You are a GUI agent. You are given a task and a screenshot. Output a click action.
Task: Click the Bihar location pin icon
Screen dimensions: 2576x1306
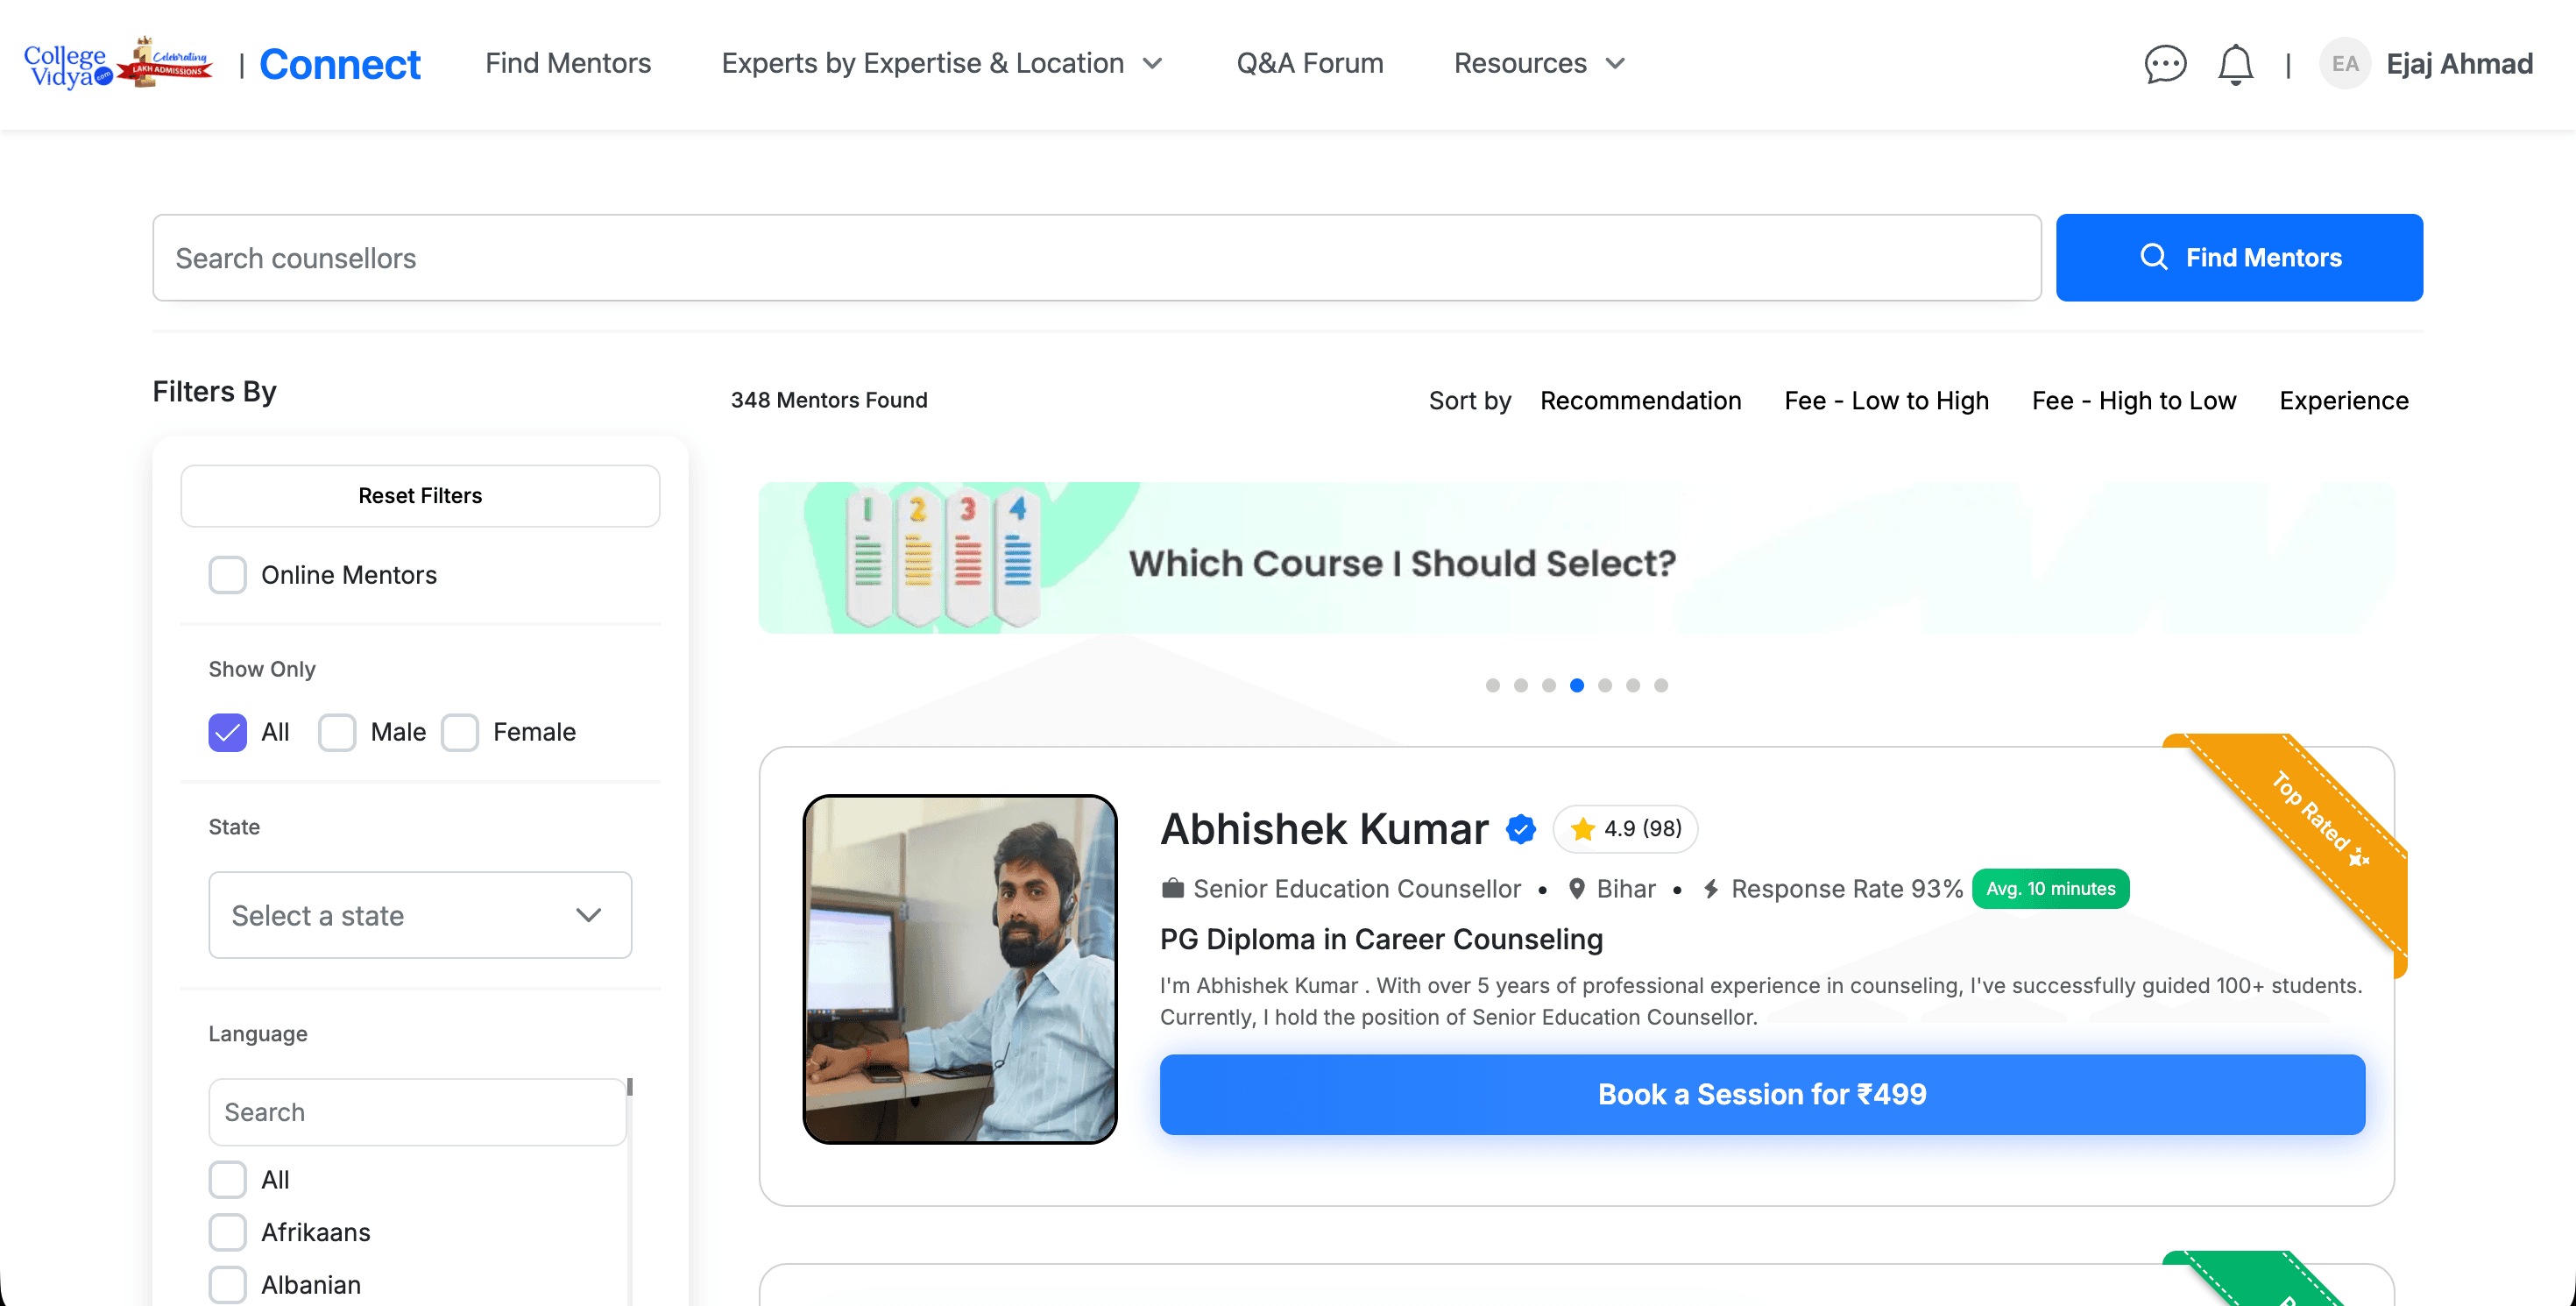[1576, 889]
